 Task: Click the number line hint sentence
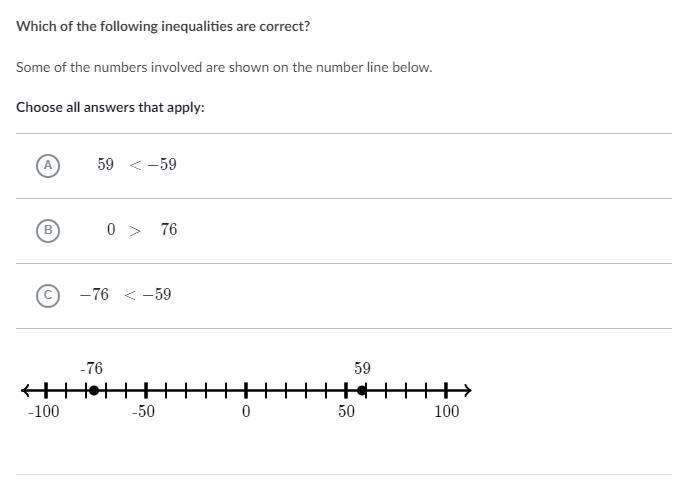coord(224,68)
